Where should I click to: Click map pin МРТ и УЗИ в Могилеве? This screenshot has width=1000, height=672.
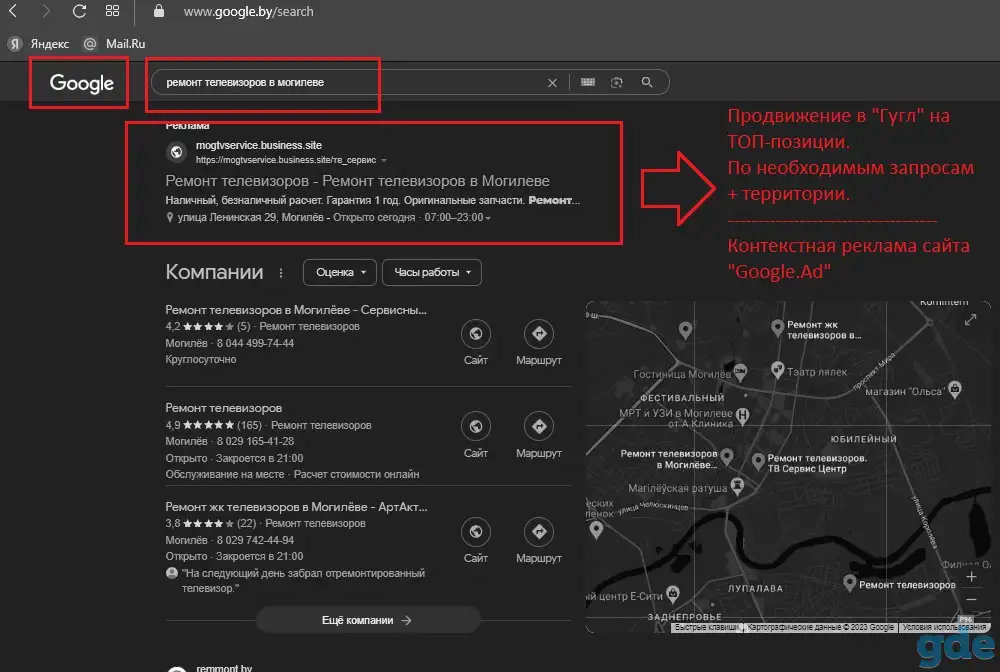[742, 416]
